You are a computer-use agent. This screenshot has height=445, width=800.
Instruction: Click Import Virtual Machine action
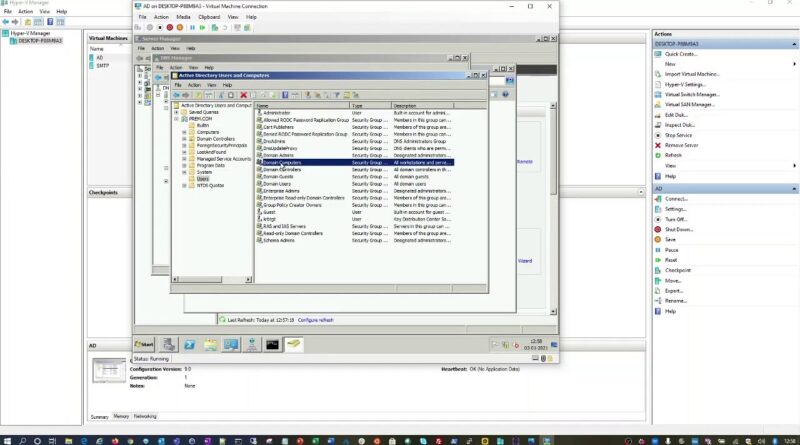[692, 74]
